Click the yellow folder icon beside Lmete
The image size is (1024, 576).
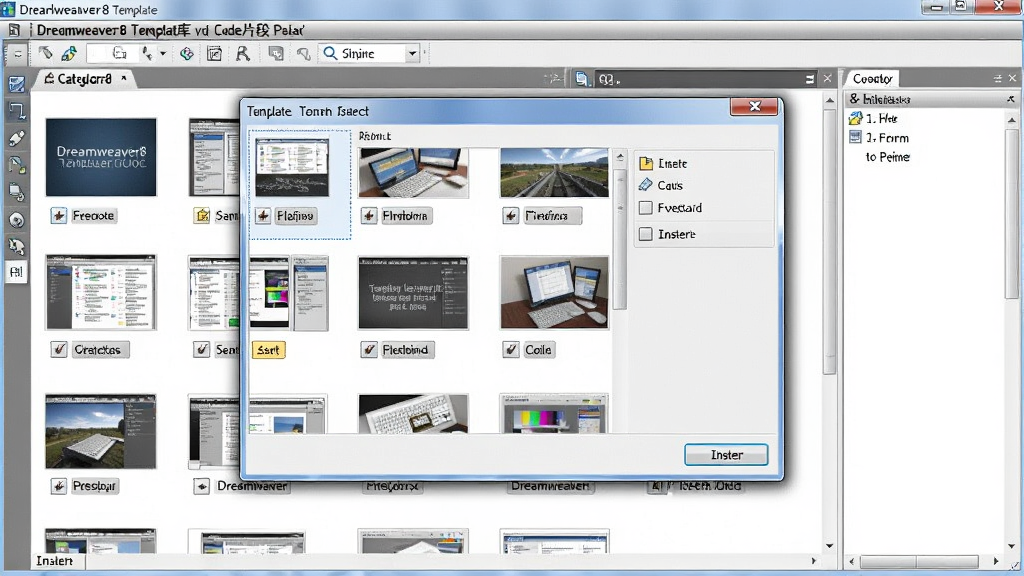coord(646,163)
